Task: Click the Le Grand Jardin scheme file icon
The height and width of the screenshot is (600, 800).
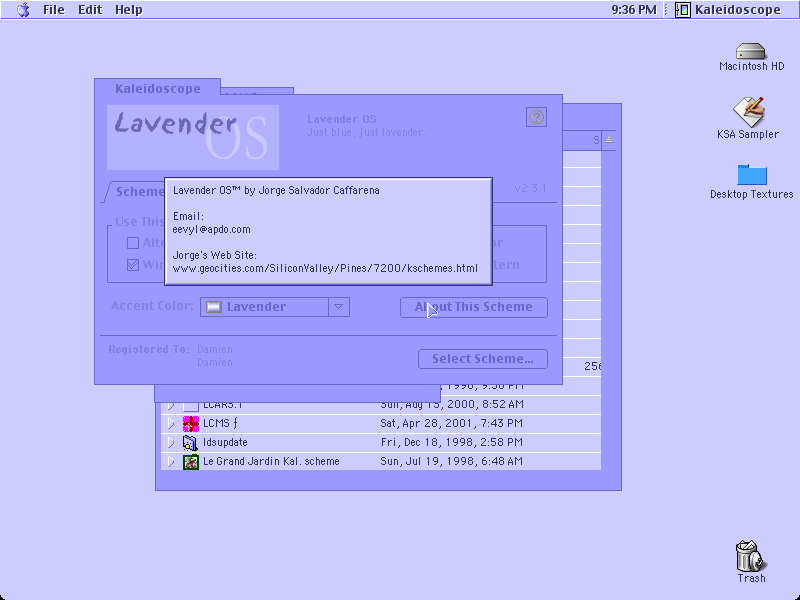Action: 191,462
